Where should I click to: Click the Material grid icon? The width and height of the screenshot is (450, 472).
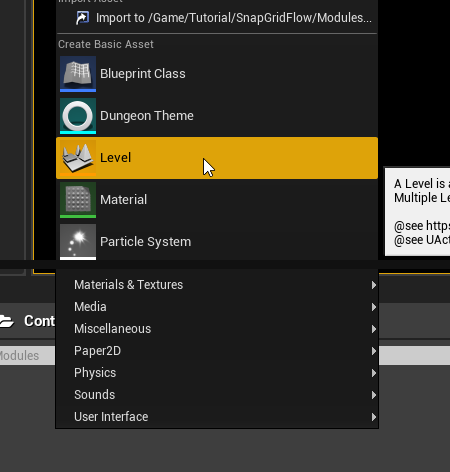tap(78, 200)
